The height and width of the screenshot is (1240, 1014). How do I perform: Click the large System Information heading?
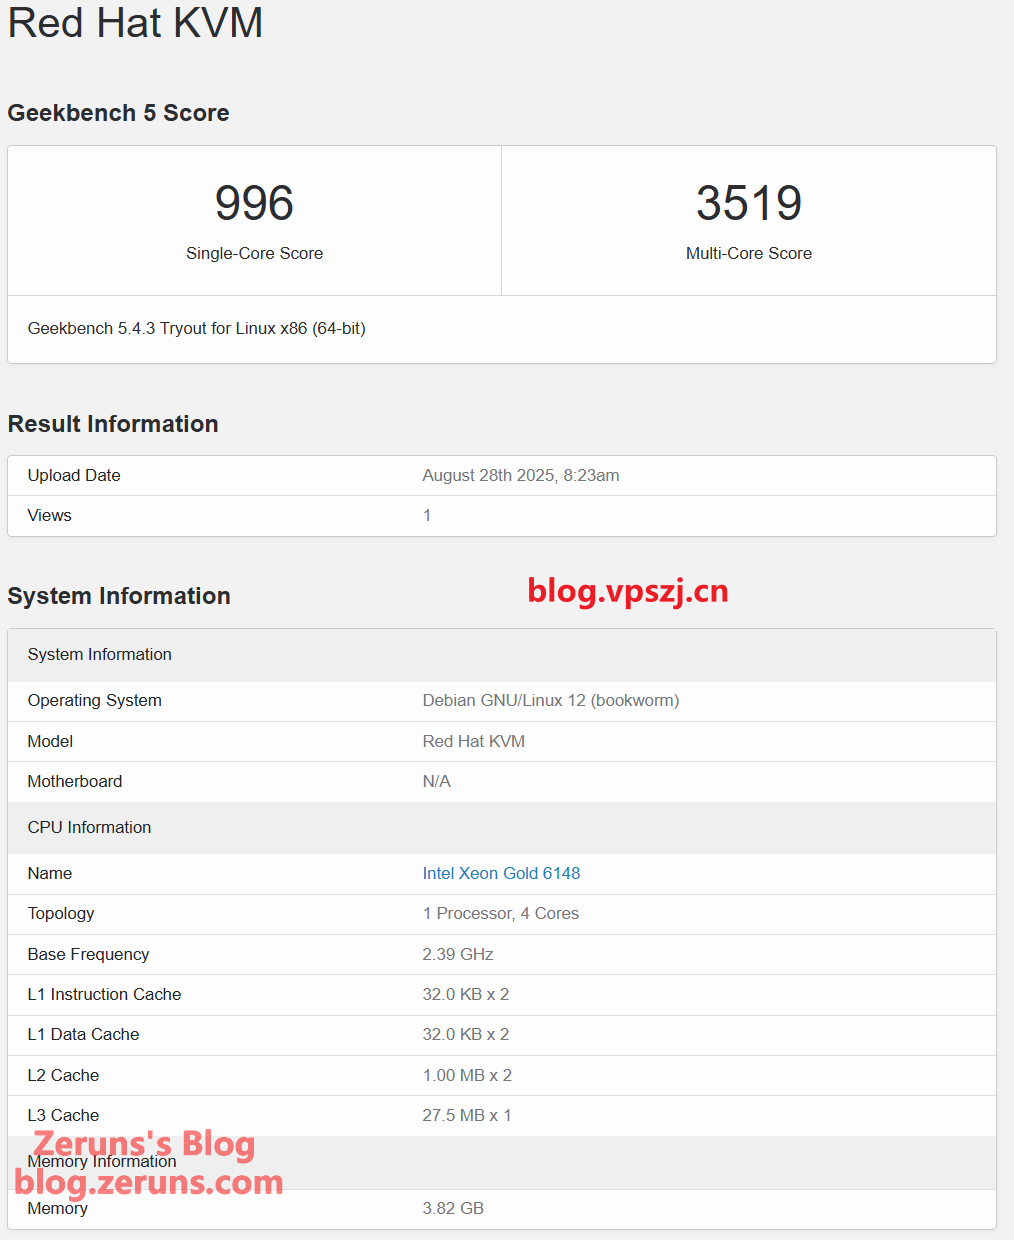[119, 596]
